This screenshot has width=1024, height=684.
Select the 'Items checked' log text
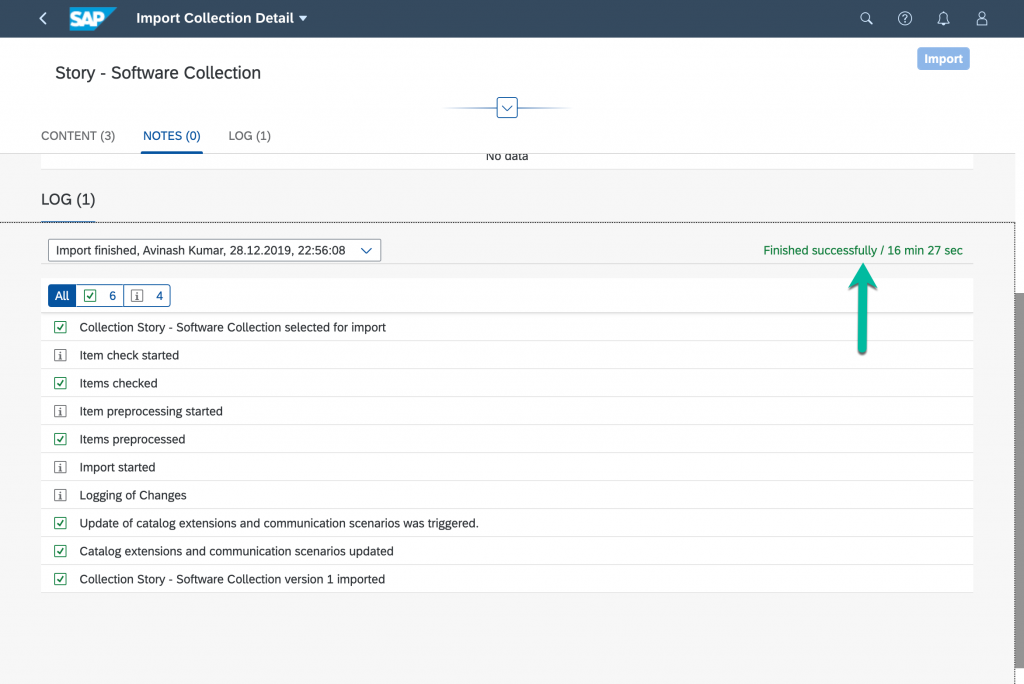pyautogui.click(x=118, y=383)
